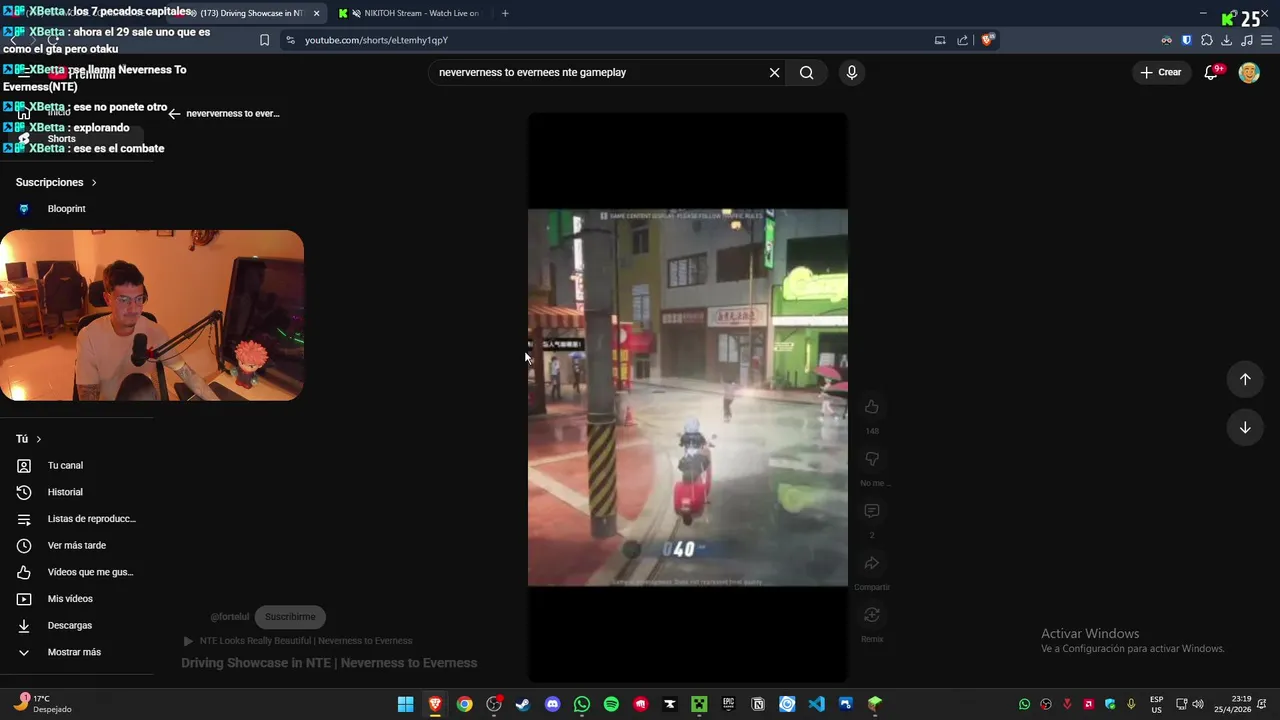Open the browser extensions puzzle icon

tap(1207, 40)
